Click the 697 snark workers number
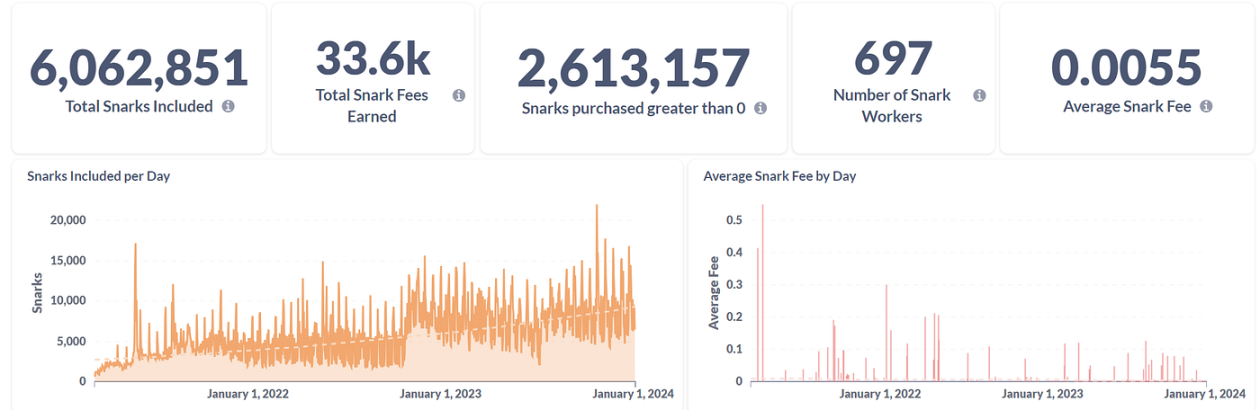 pyautogui.click(x=893, y=58)
